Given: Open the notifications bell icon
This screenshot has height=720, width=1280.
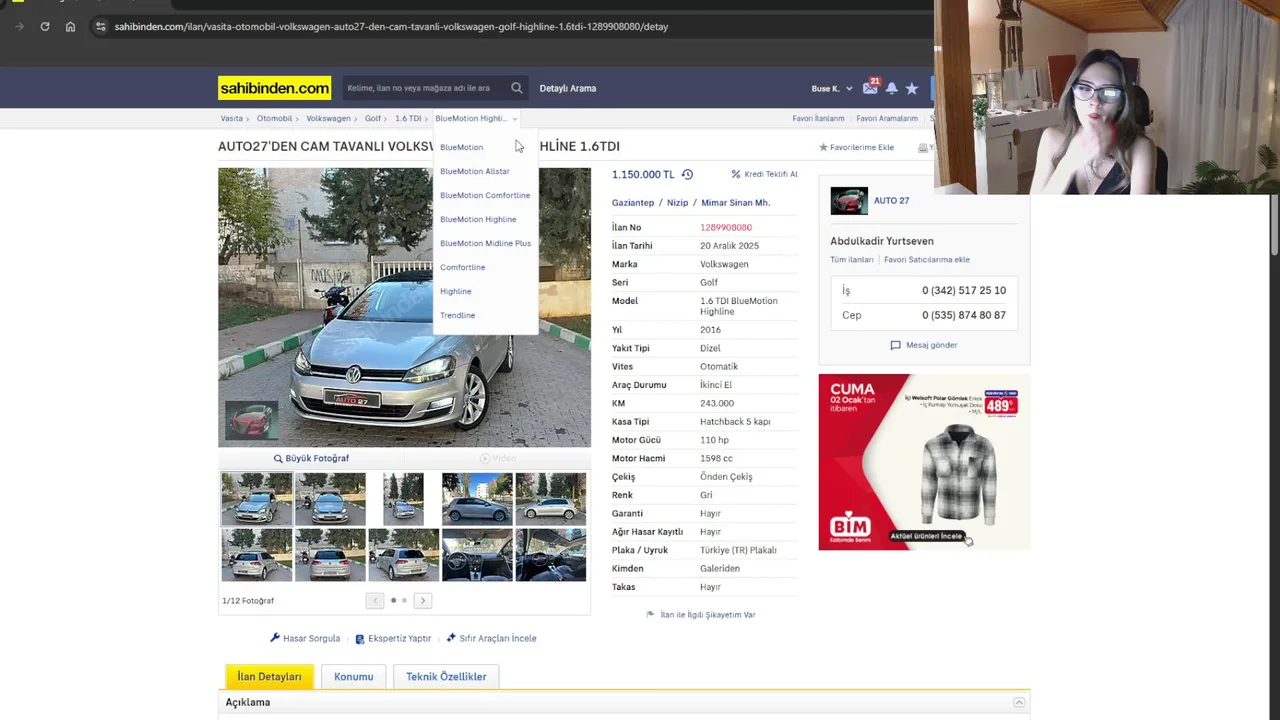Looking at the screenshot, I should (x=891, y=88).
